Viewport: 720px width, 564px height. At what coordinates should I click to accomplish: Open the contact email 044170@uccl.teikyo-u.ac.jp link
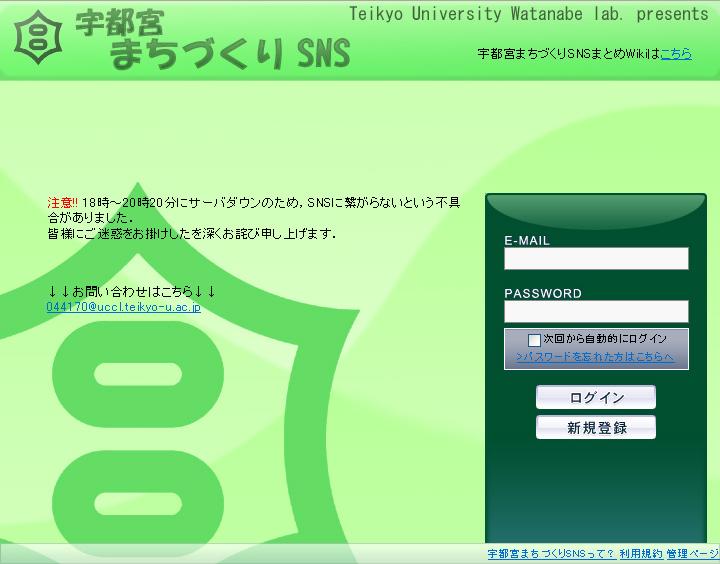[124, 307]
